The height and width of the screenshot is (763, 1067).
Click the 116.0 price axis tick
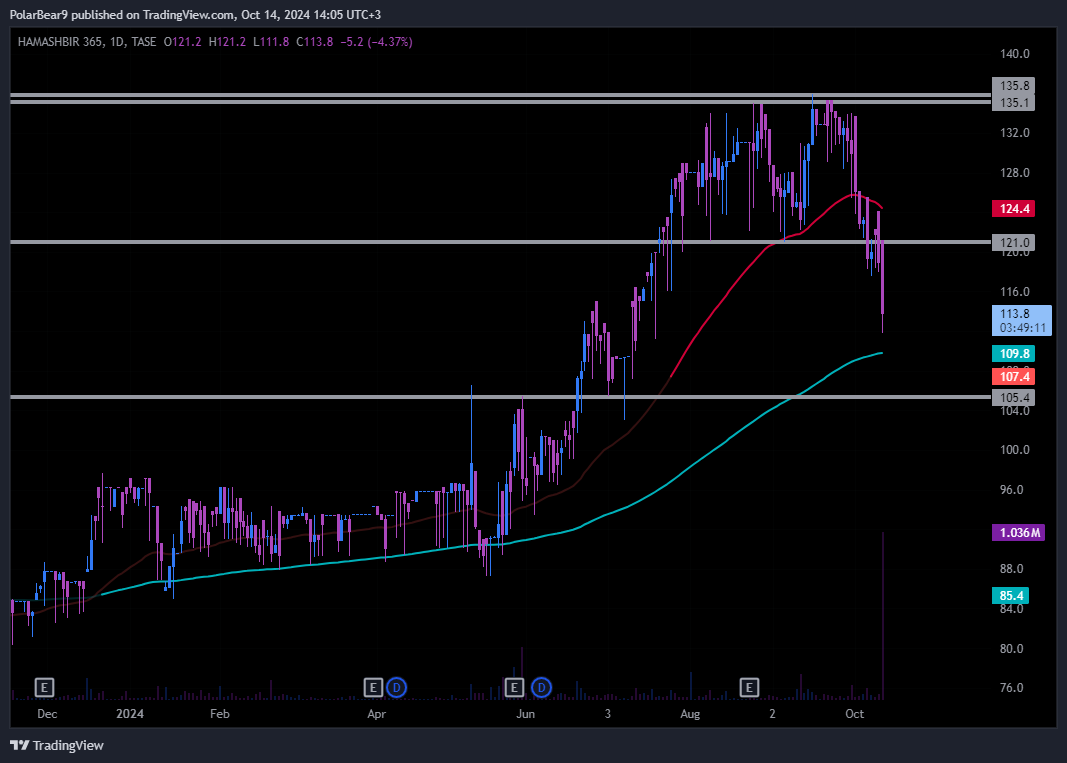click(x=1015, y=292)
